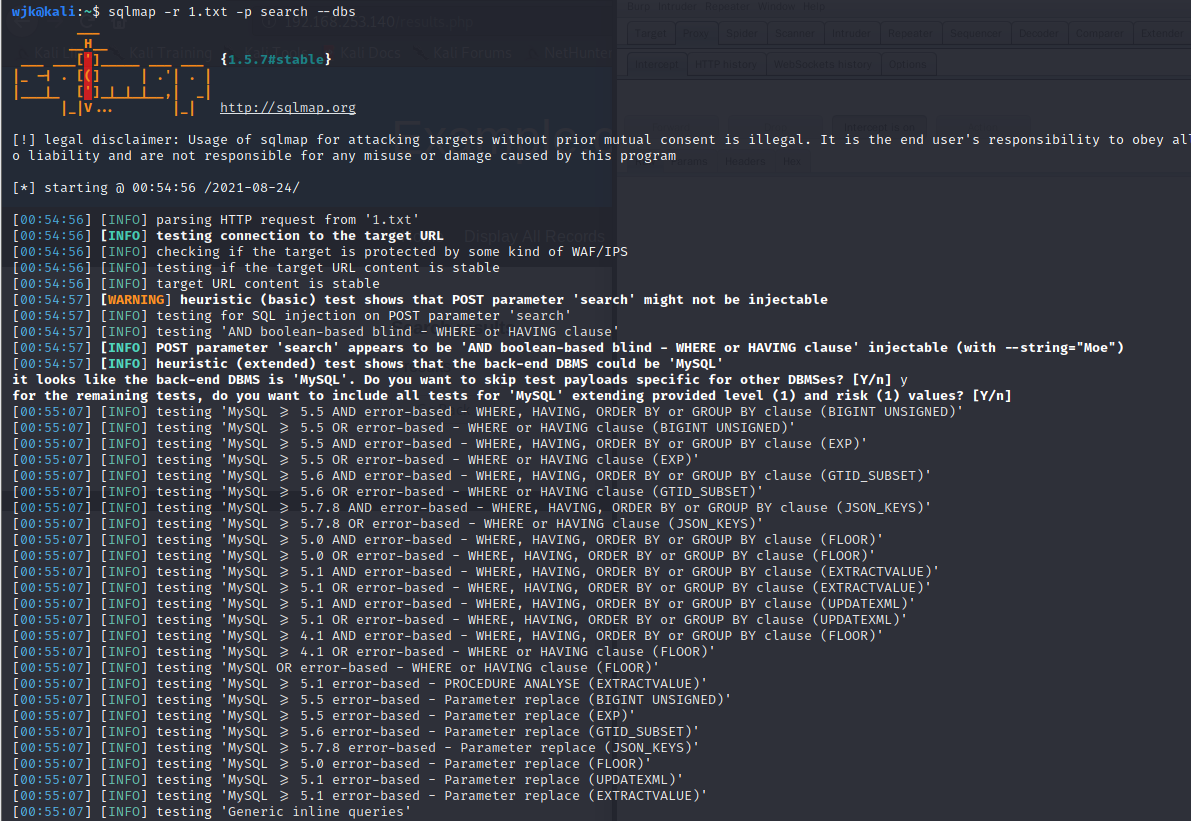Click the PROCEDURE ANALYSE (EXTRACTVALUE) line
Screen dimensions: 1191x821
(x=359, y=684)
